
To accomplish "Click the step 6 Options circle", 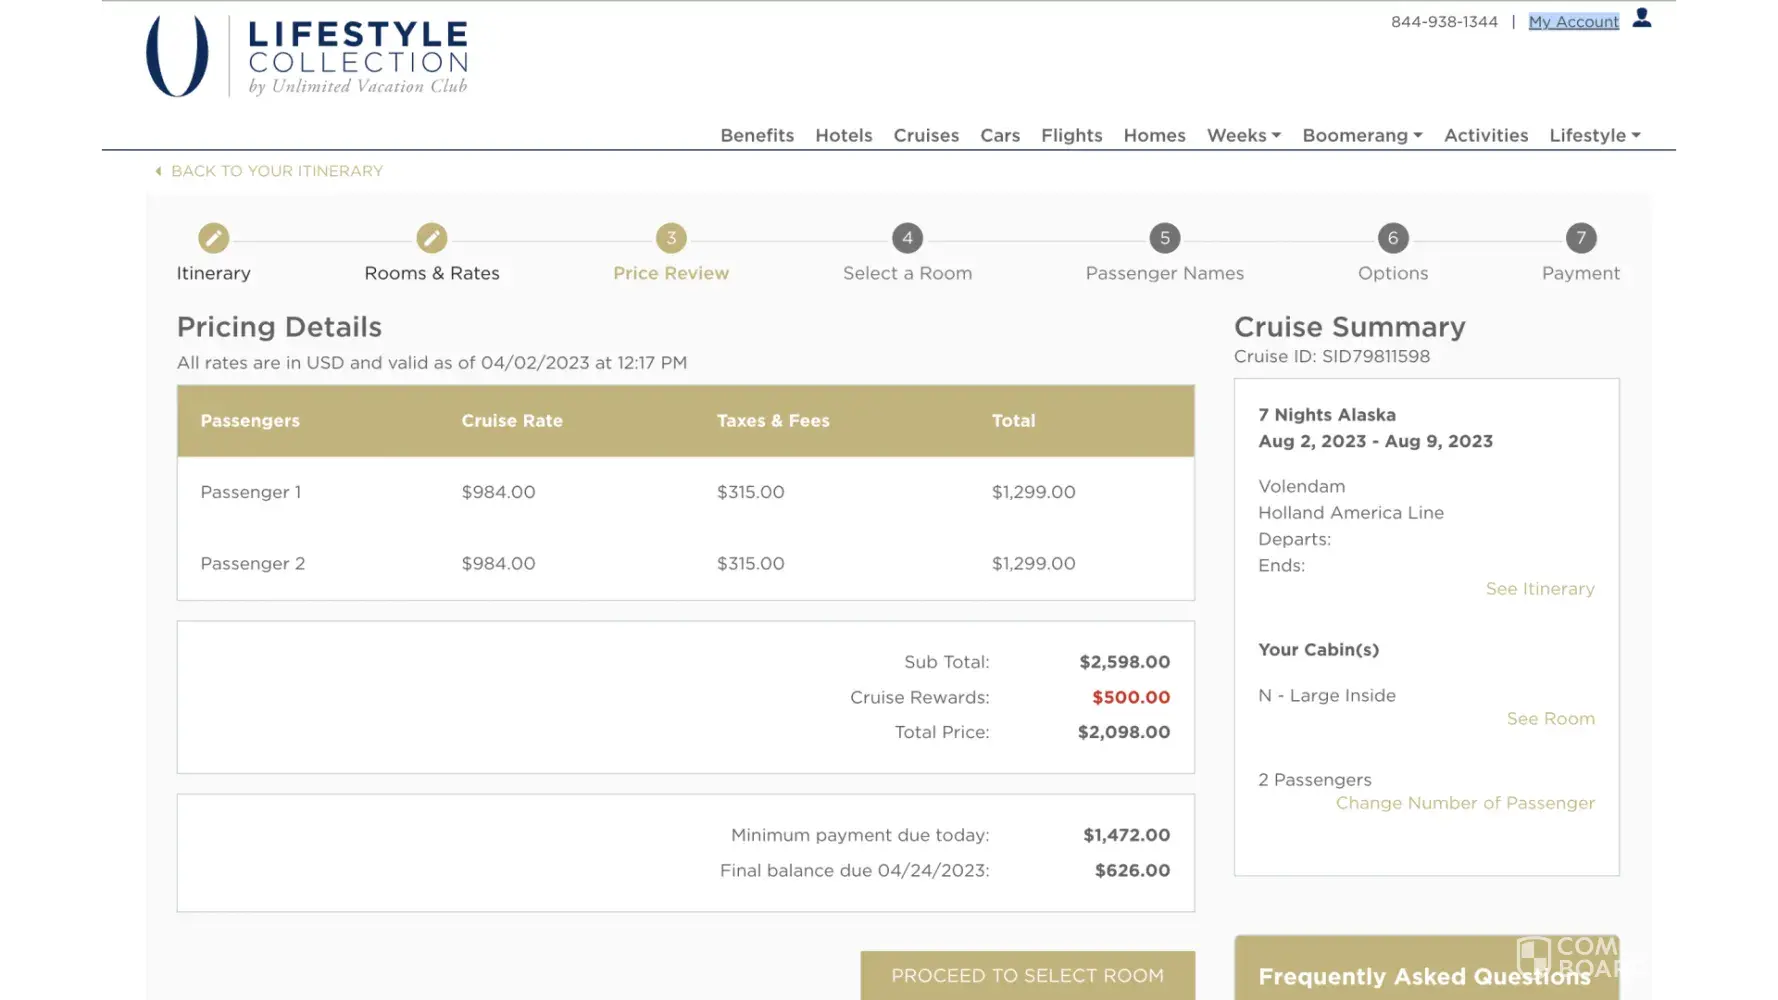I will (x=1393, y=238).
